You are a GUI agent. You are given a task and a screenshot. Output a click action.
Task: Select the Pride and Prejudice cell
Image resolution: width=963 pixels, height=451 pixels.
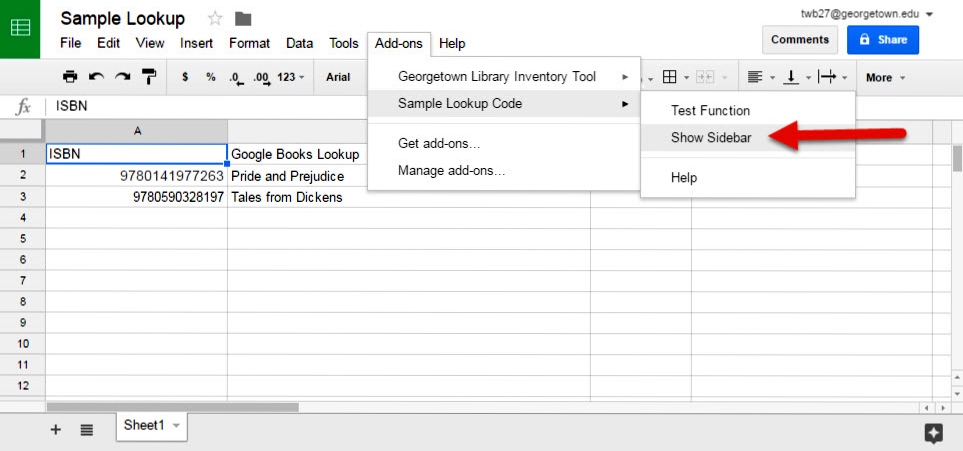(x=298, y=176)
